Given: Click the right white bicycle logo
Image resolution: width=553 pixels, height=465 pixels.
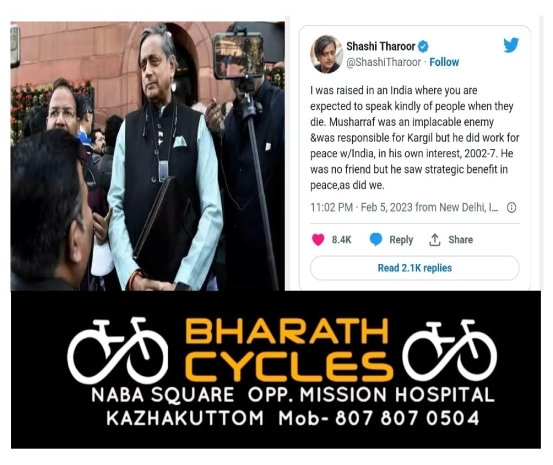Looking at the screenshot, I should click(x=449, y=350).
